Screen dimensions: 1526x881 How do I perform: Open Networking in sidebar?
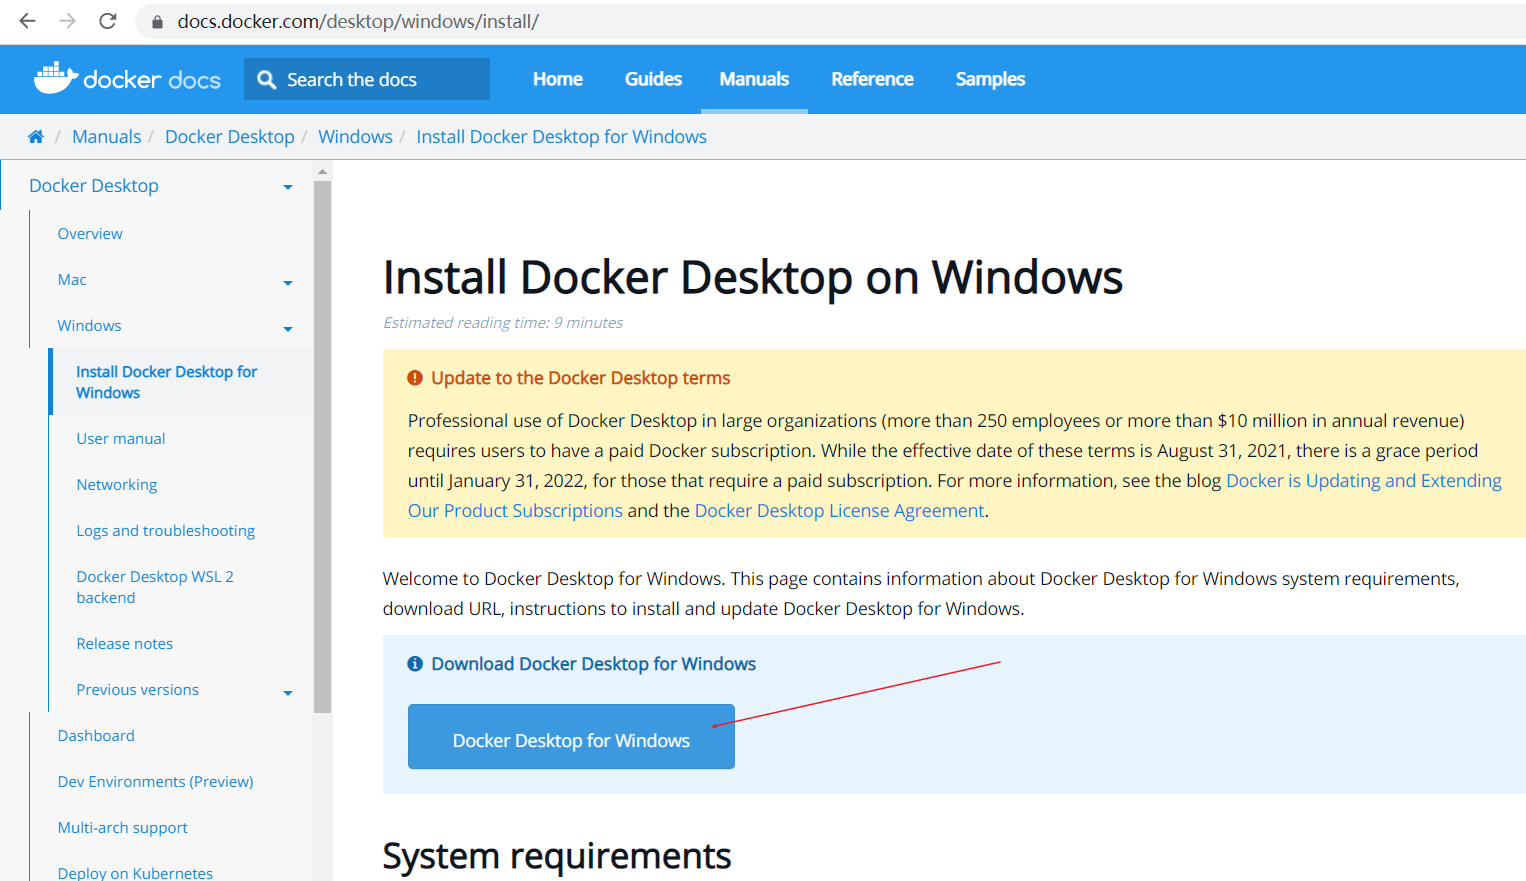coord(117,485)
